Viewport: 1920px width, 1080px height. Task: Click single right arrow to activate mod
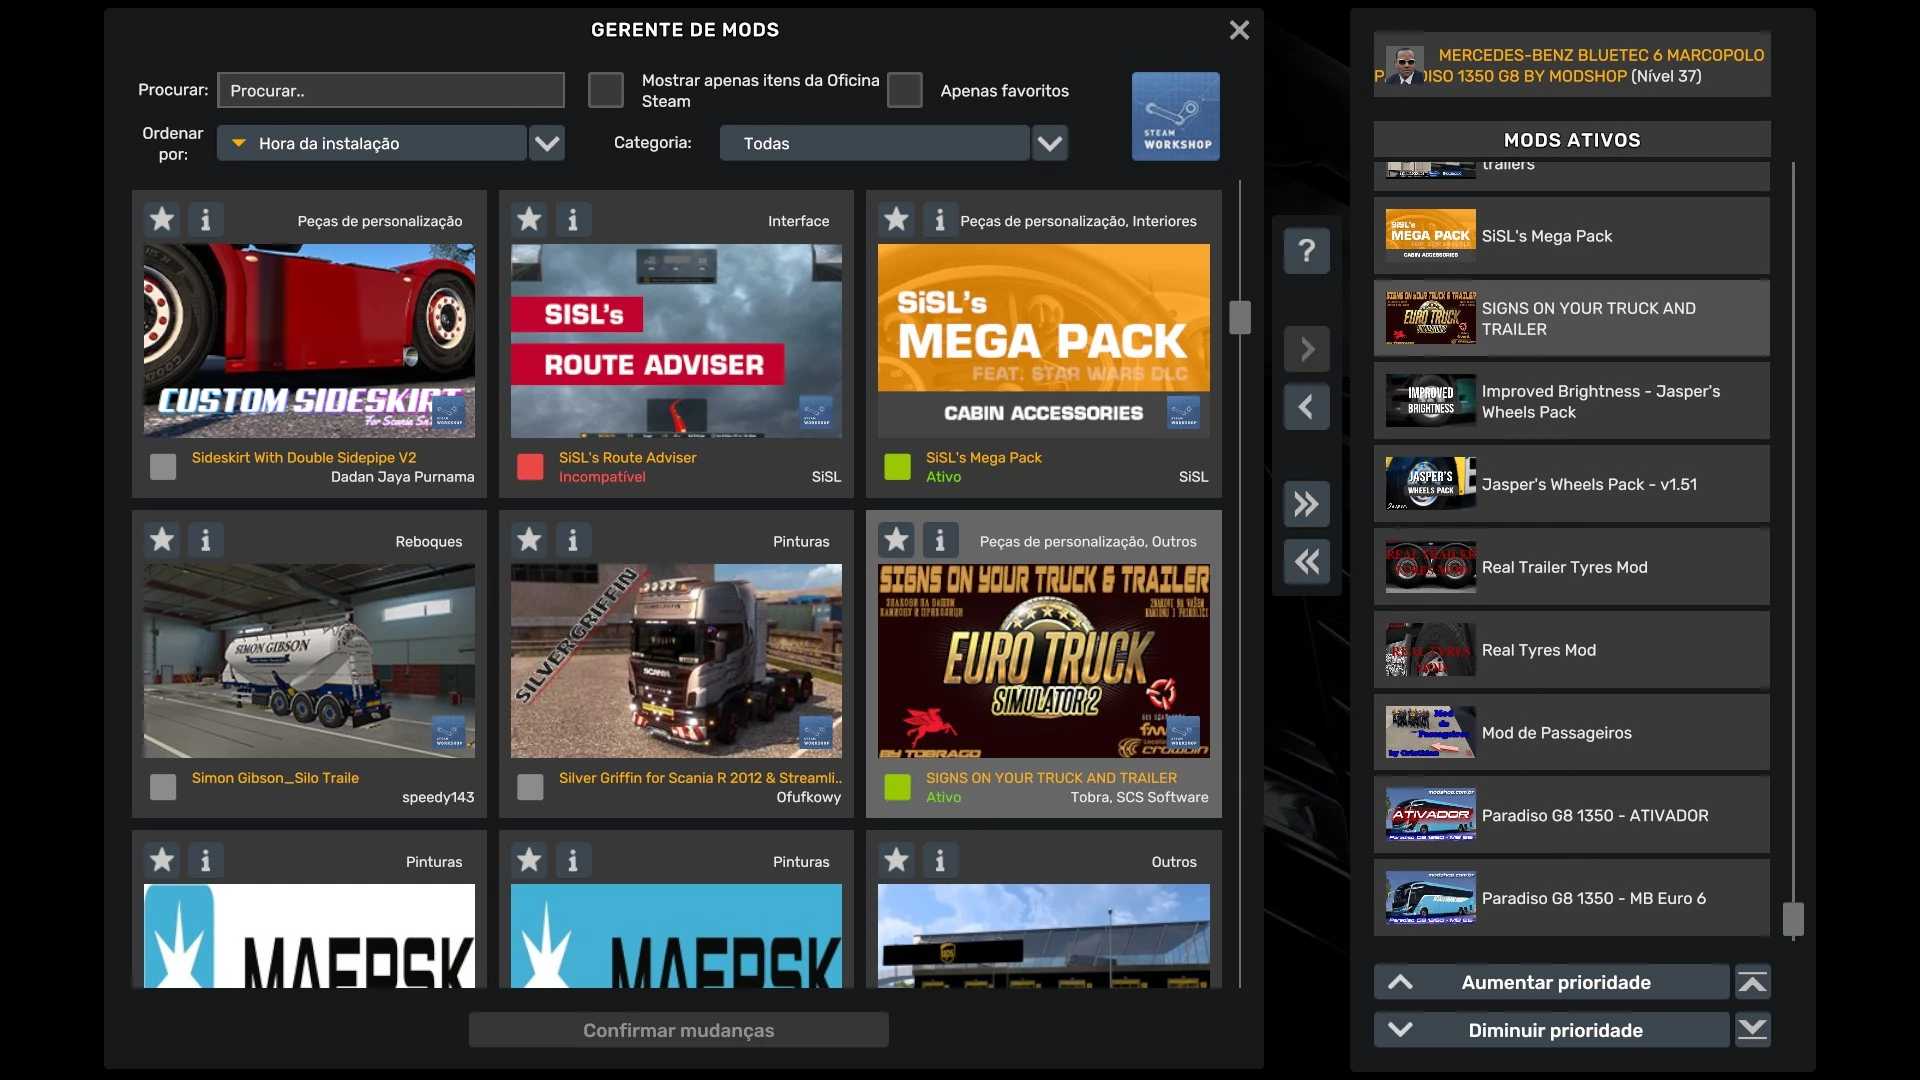coord(1306,350)
